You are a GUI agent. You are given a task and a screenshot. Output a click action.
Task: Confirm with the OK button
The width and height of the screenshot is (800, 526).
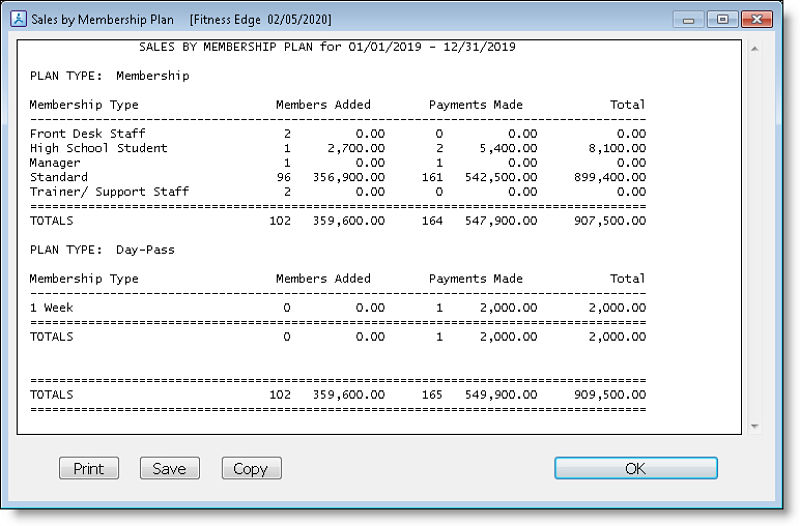pos(636,468)
